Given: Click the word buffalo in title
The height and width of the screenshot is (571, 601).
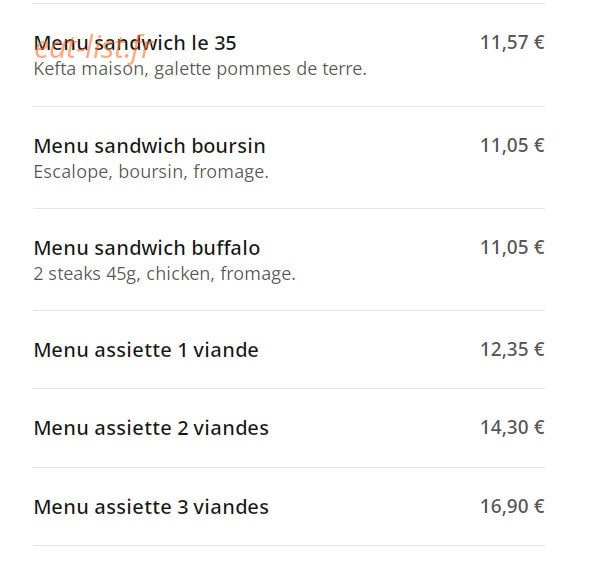Looking at the screenshot, I should pyautogui.click(x=226, y=248).
